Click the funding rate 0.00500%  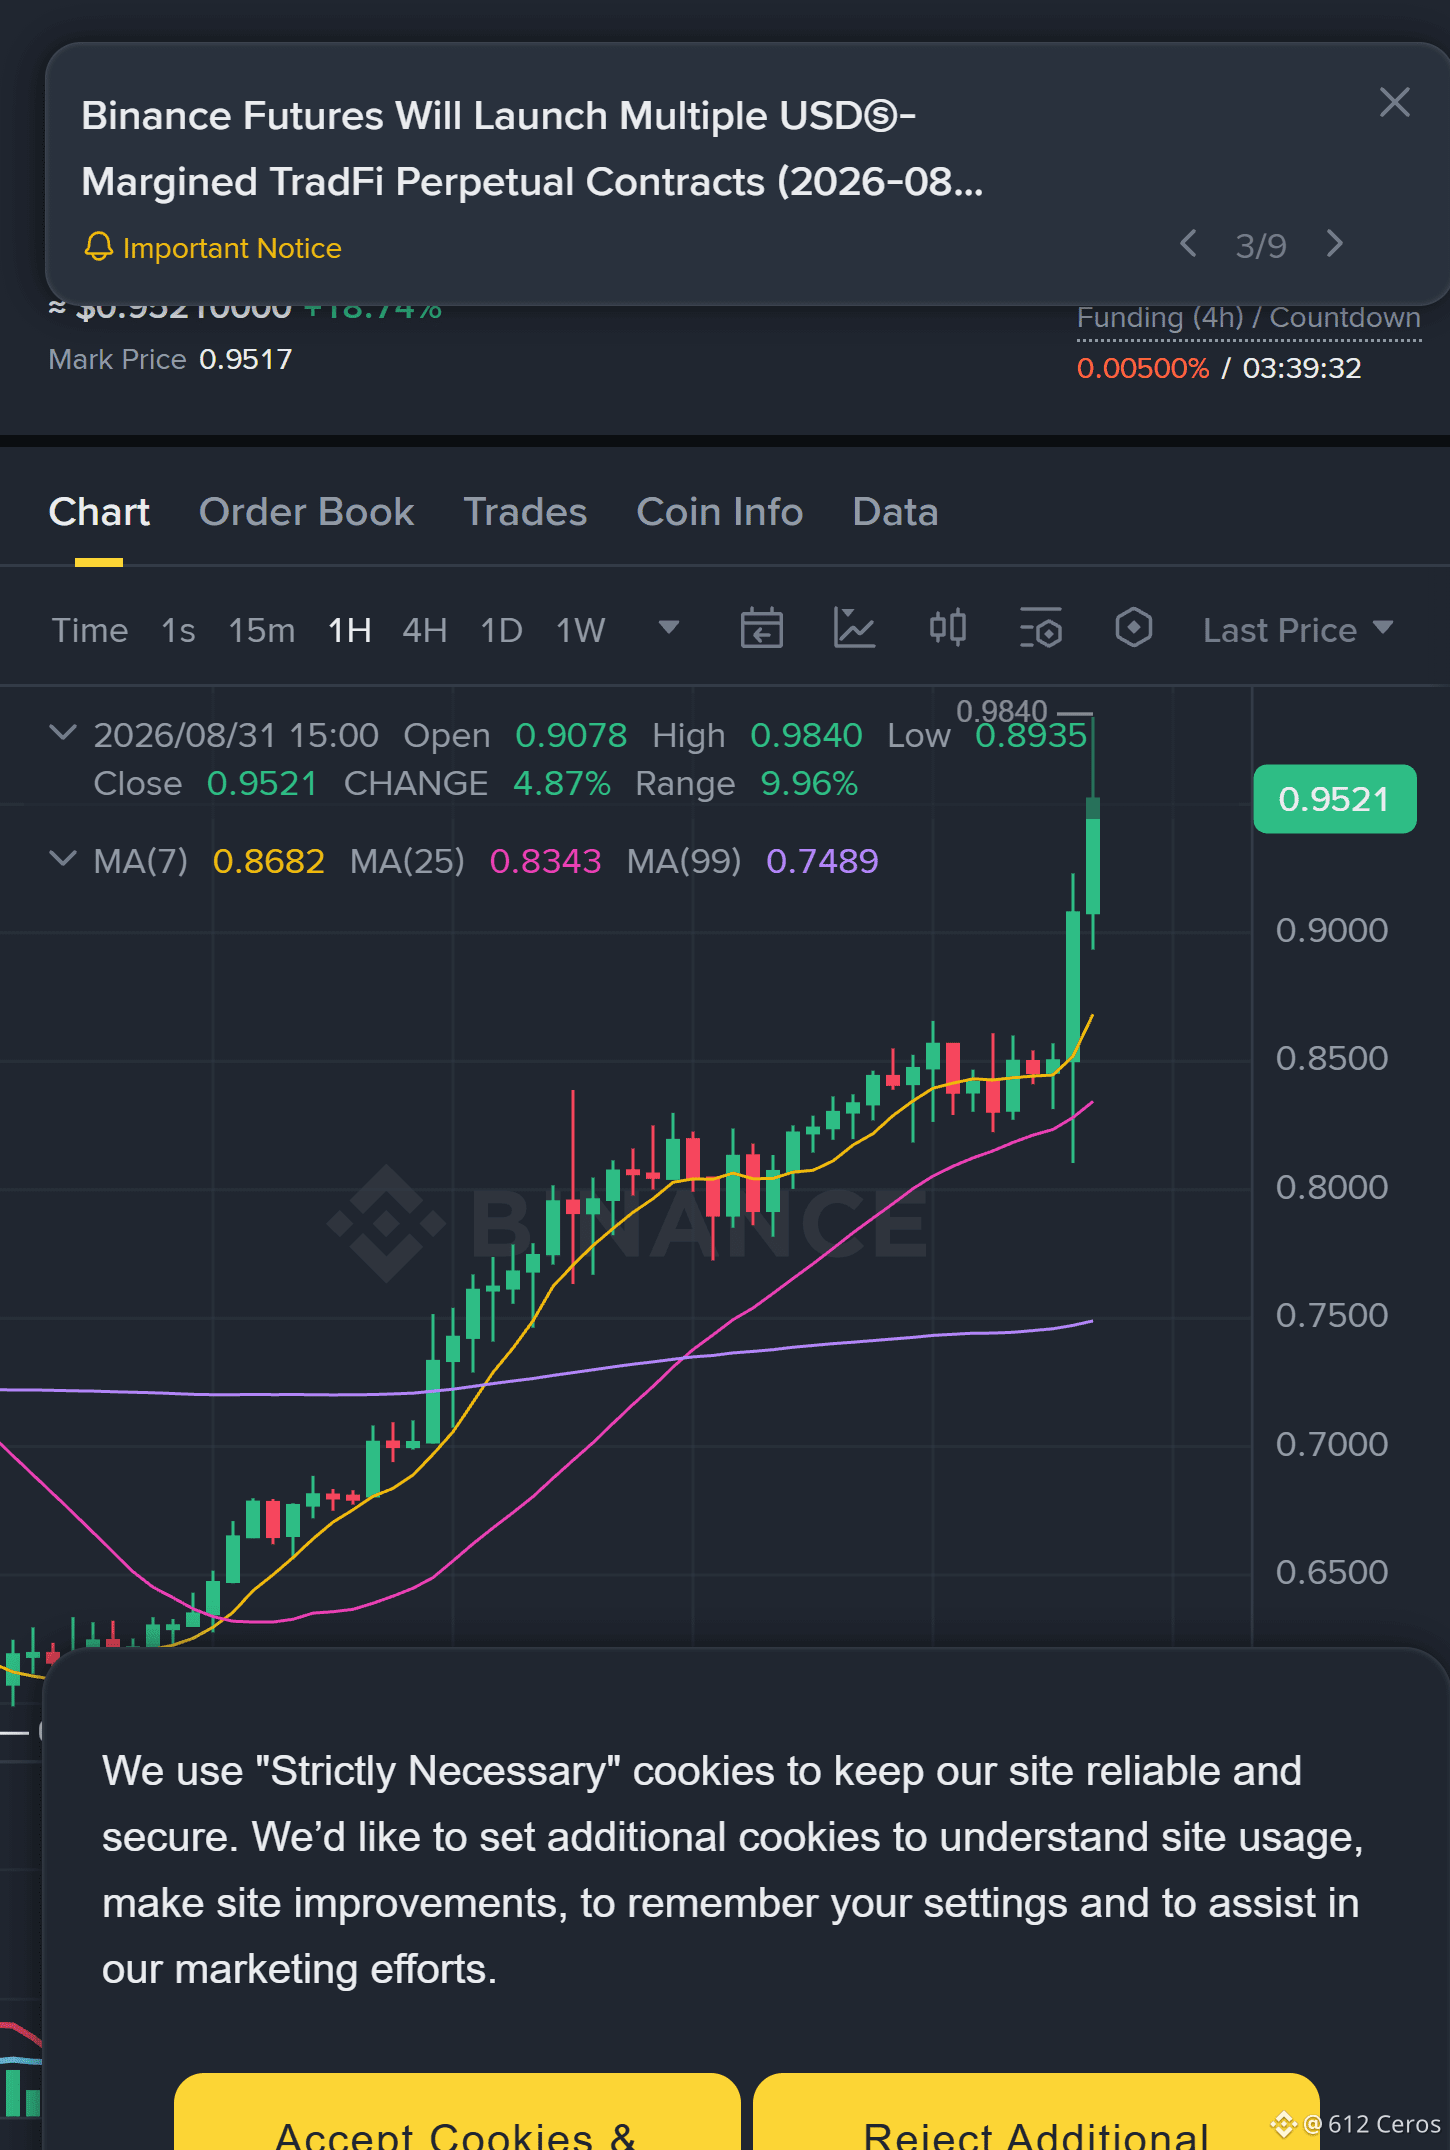pyautogui.click(x=1143, y=368)
